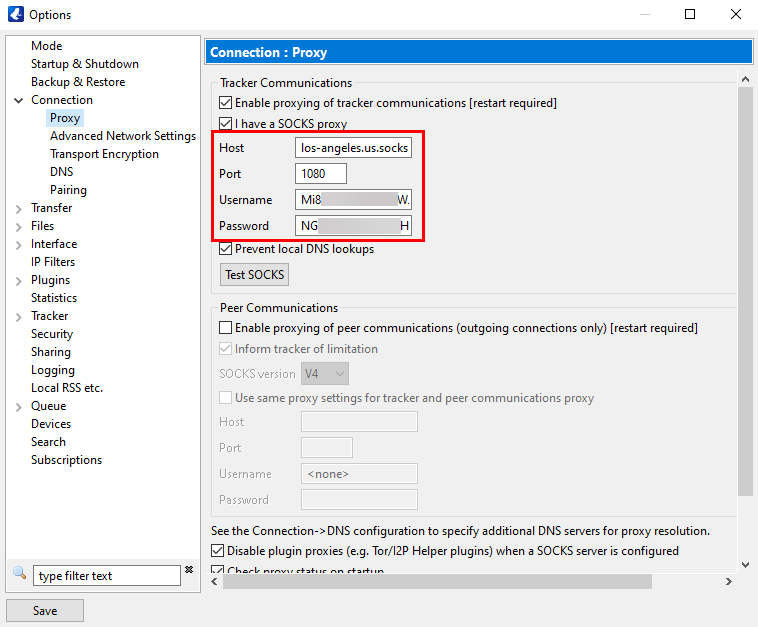Viewport: 758px width, 627px height.
Task: Open the SOCKS version dropdown
Action: (x=325, y=374)
